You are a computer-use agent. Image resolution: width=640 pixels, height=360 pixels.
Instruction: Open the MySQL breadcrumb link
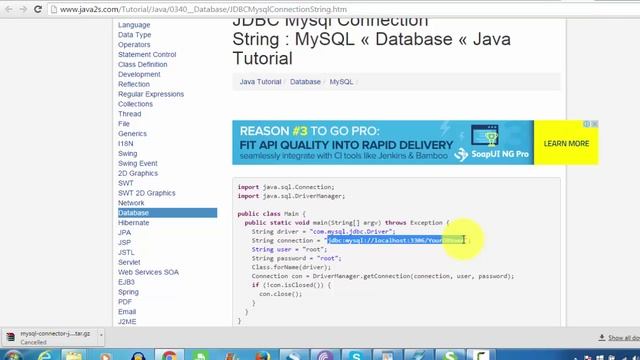point(341,82)
